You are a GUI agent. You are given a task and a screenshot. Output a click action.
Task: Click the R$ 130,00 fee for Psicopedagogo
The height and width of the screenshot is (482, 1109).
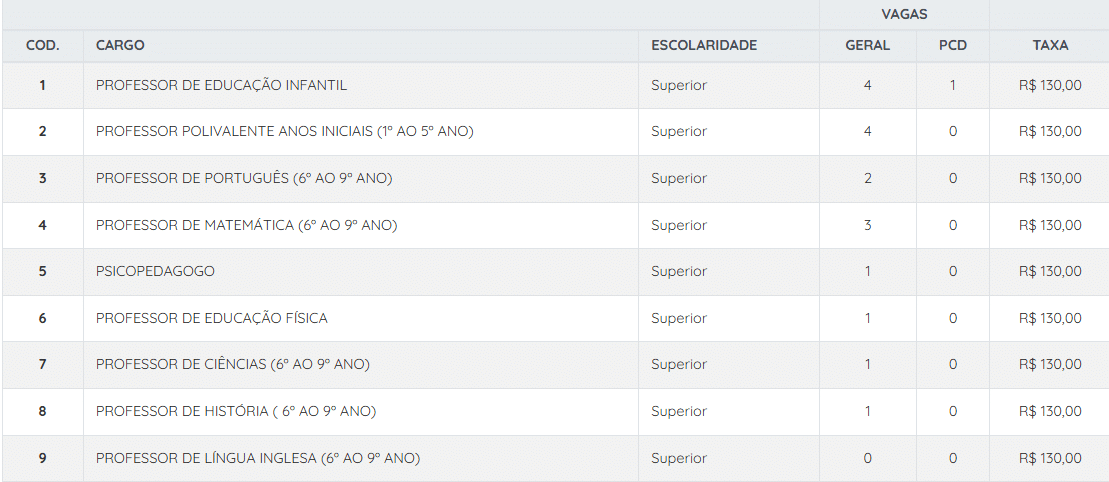click(1050, 271)
